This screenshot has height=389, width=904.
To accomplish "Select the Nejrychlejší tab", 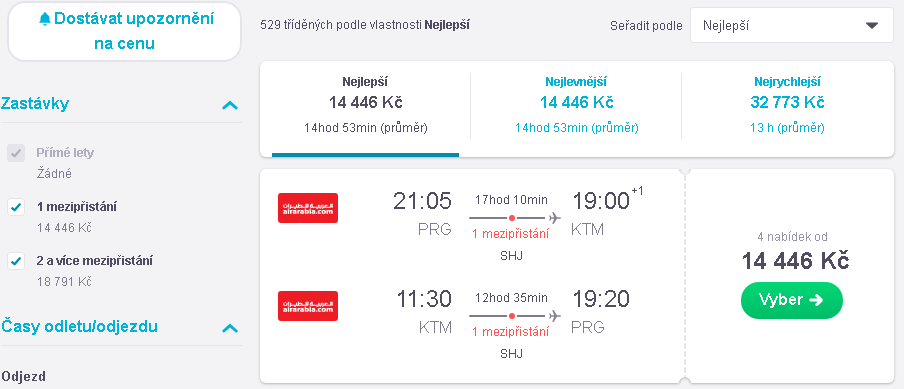I will [787, 105].
